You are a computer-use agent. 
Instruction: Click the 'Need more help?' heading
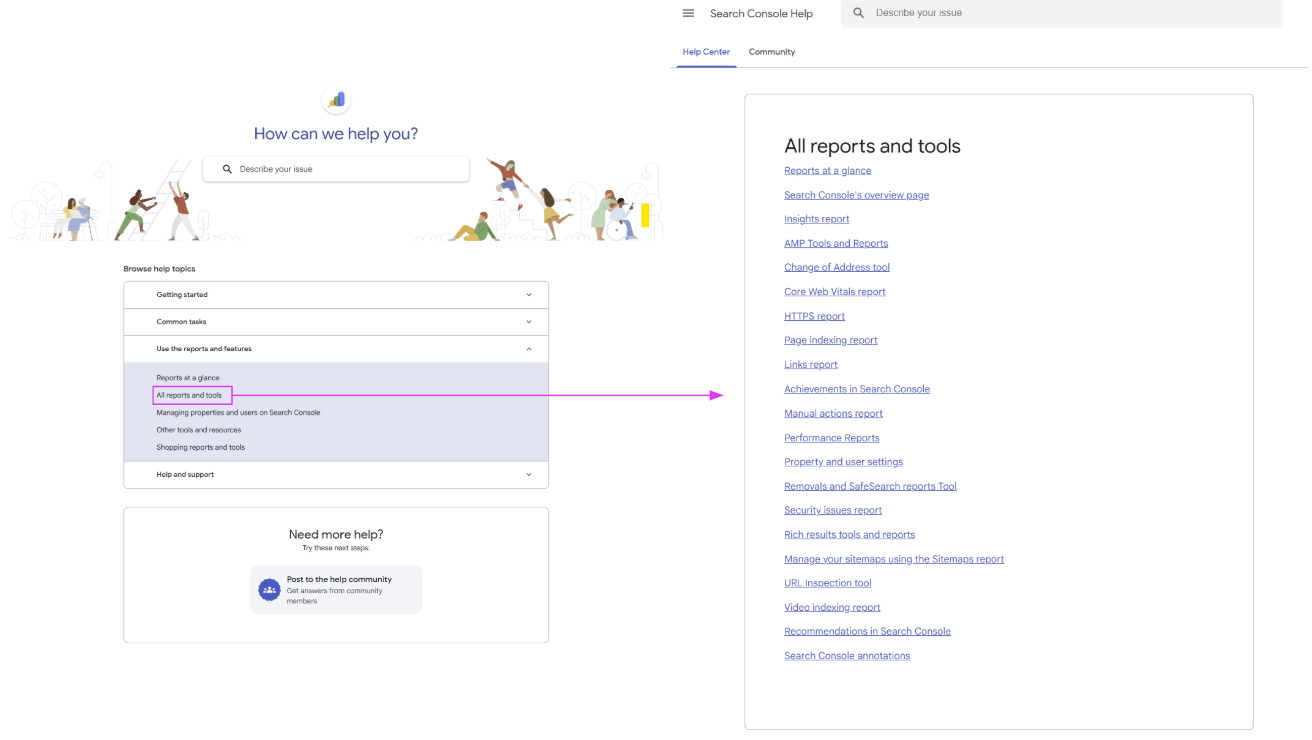pyautogui.click(x=336, y=535)
